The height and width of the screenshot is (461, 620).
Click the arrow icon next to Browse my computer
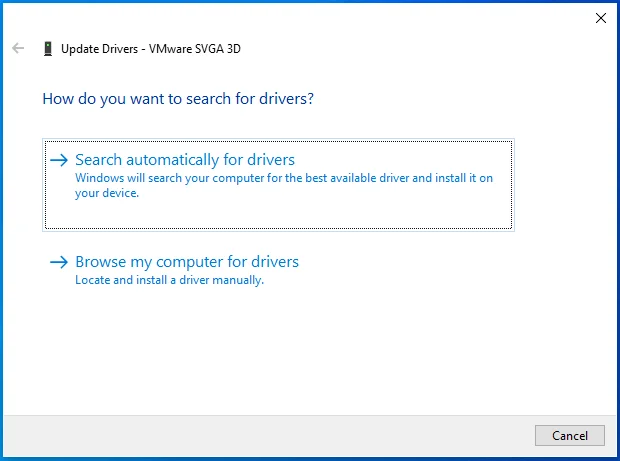(59, 262)
